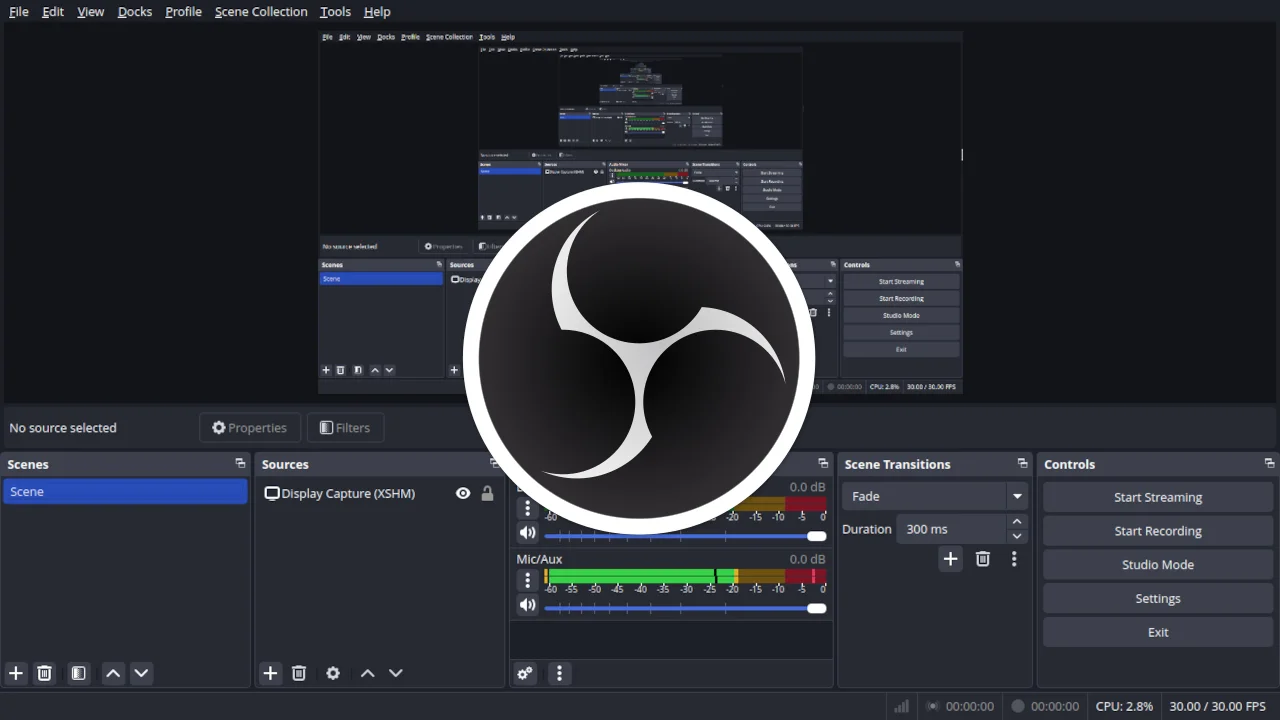Add a new source with plus icon

pos(270,673)
